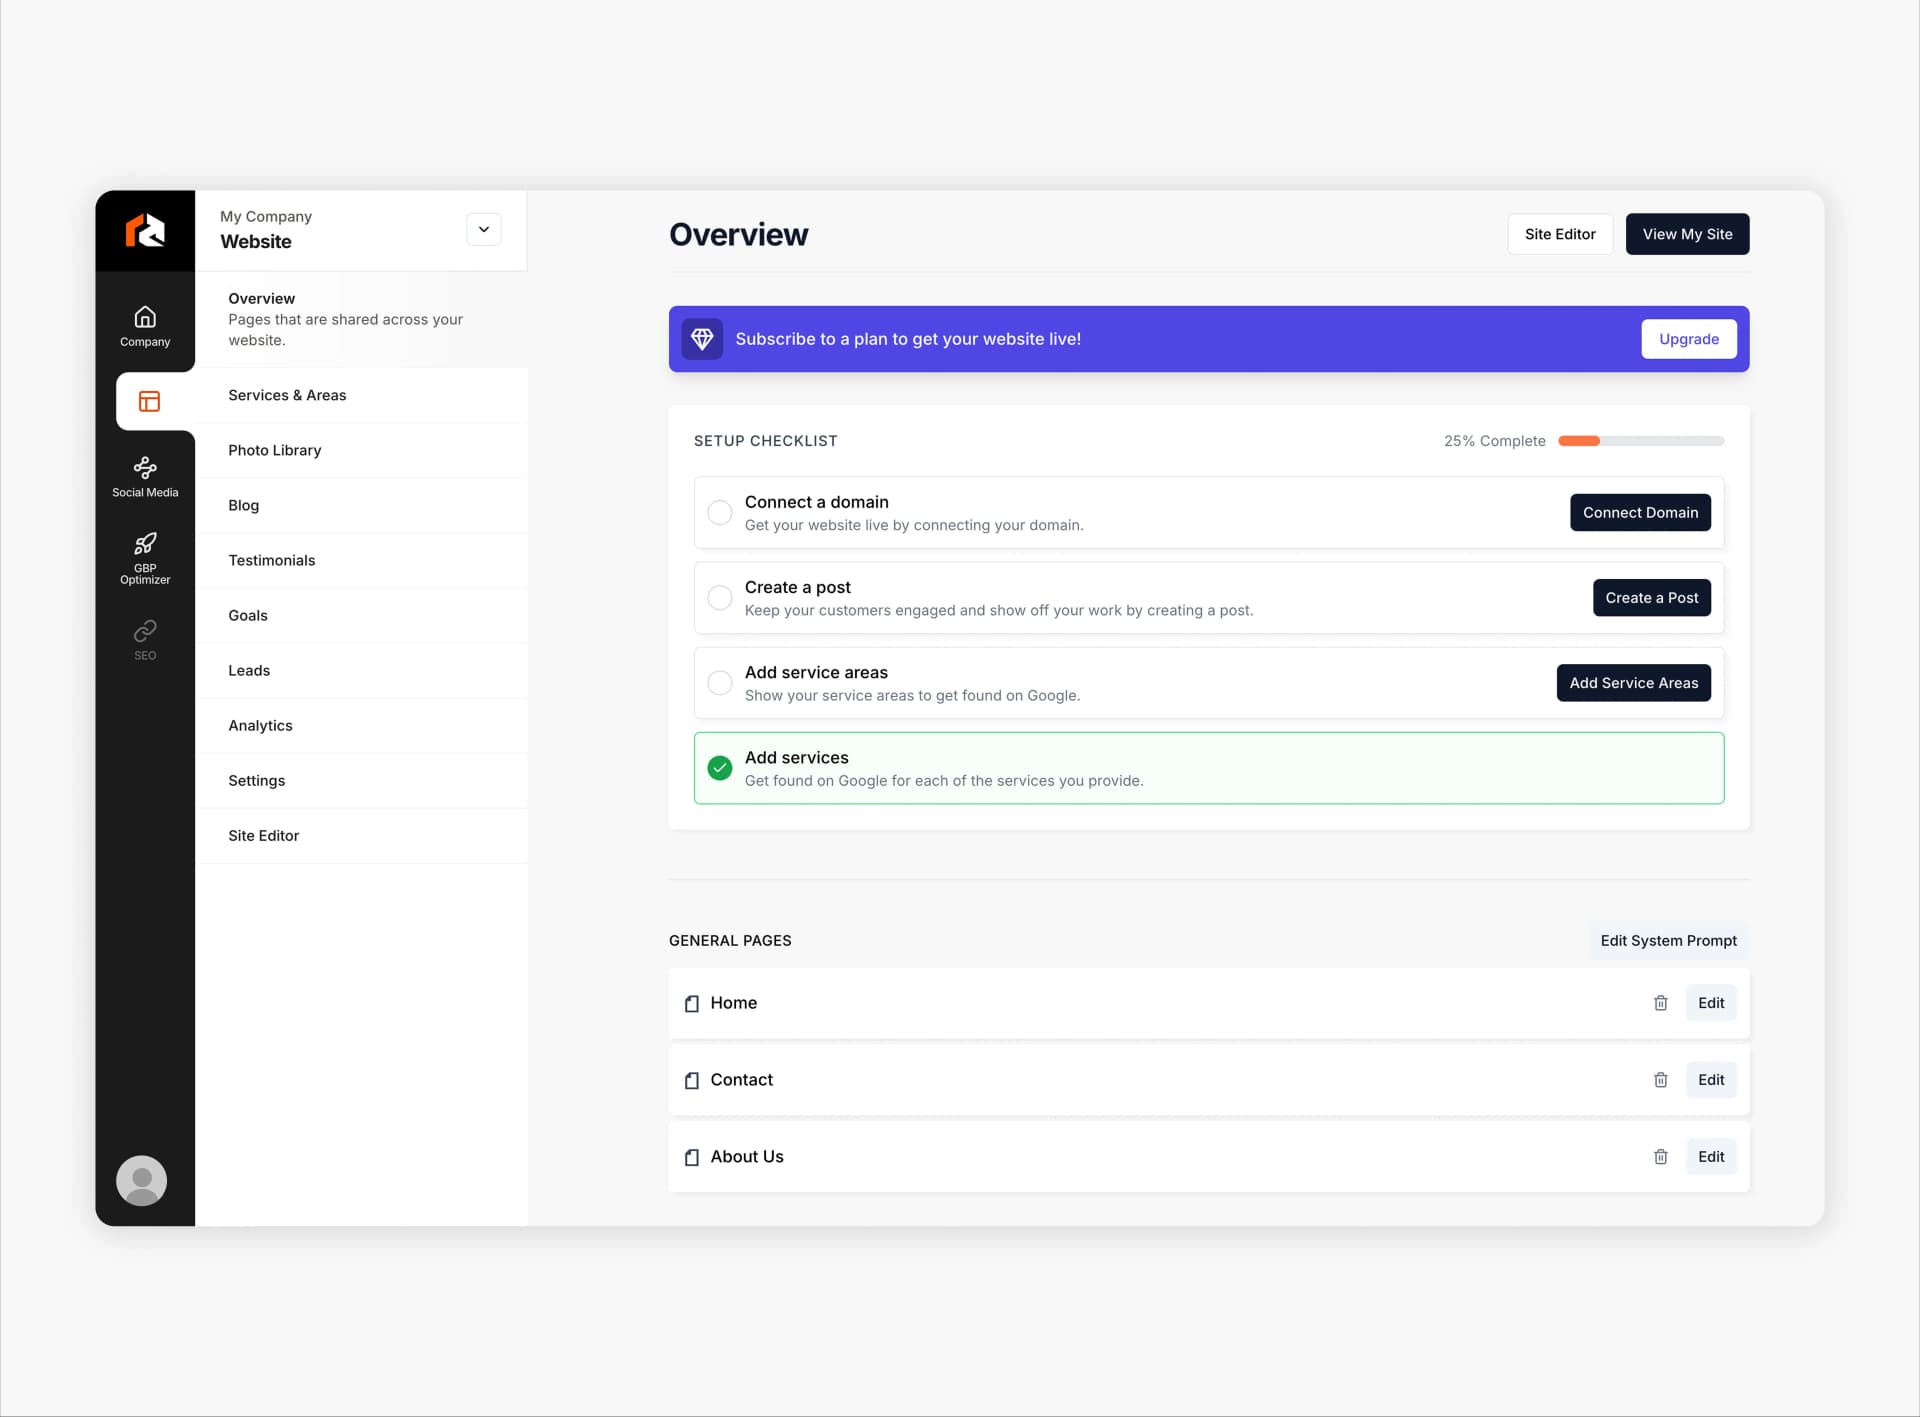Expand the My Company Website dropdown
Image resolution: width=1920 pixels, height=1417 pixels.
(x=484, y=229)
